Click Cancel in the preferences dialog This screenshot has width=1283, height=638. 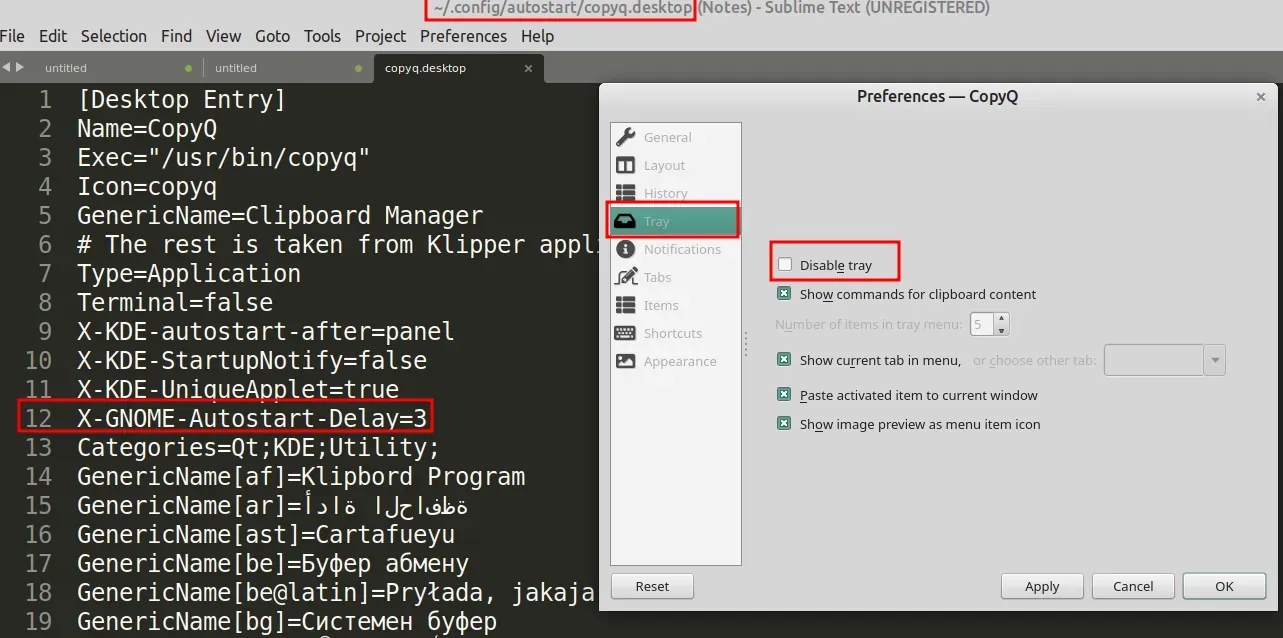tap(1133, 587)
